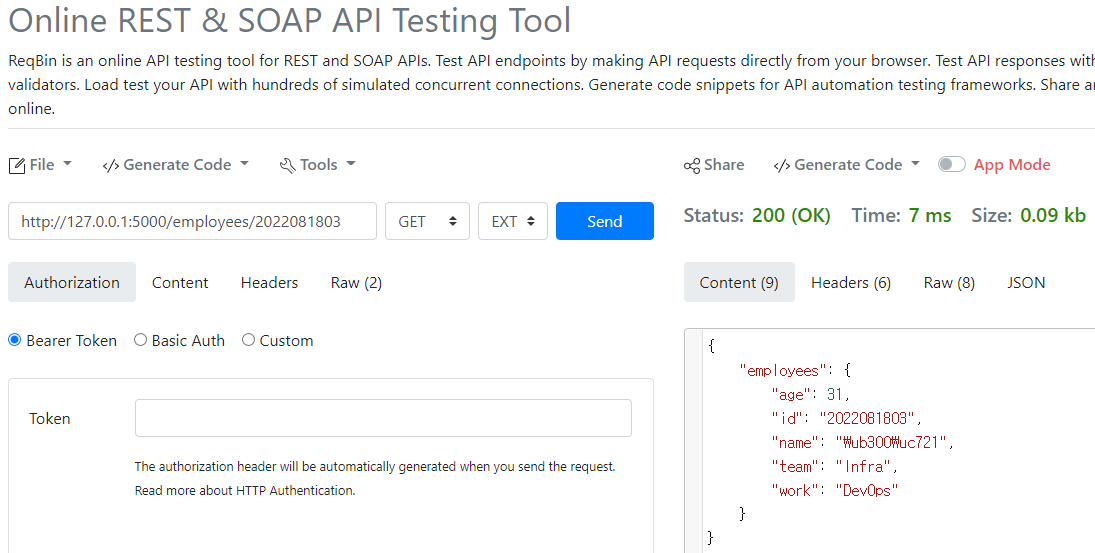This screenshot has height=553, width=1095.
Task: Switch to the Raw (8) response tab
Action: click(949, 282)
